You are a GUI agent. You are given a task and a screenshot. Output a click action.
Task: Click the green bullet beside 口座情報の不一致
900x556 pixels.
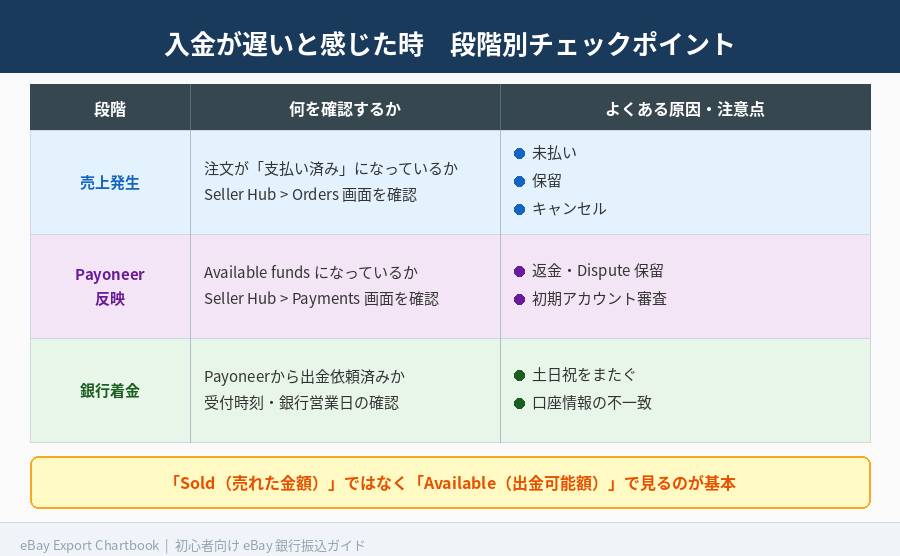(x=519, y=403)
